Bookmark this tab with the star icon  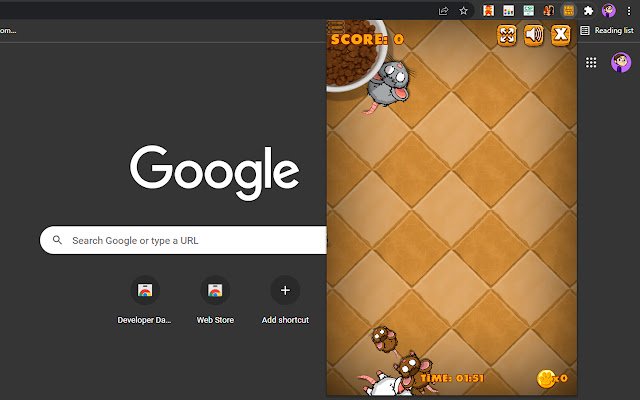click(x=463, y=11)
